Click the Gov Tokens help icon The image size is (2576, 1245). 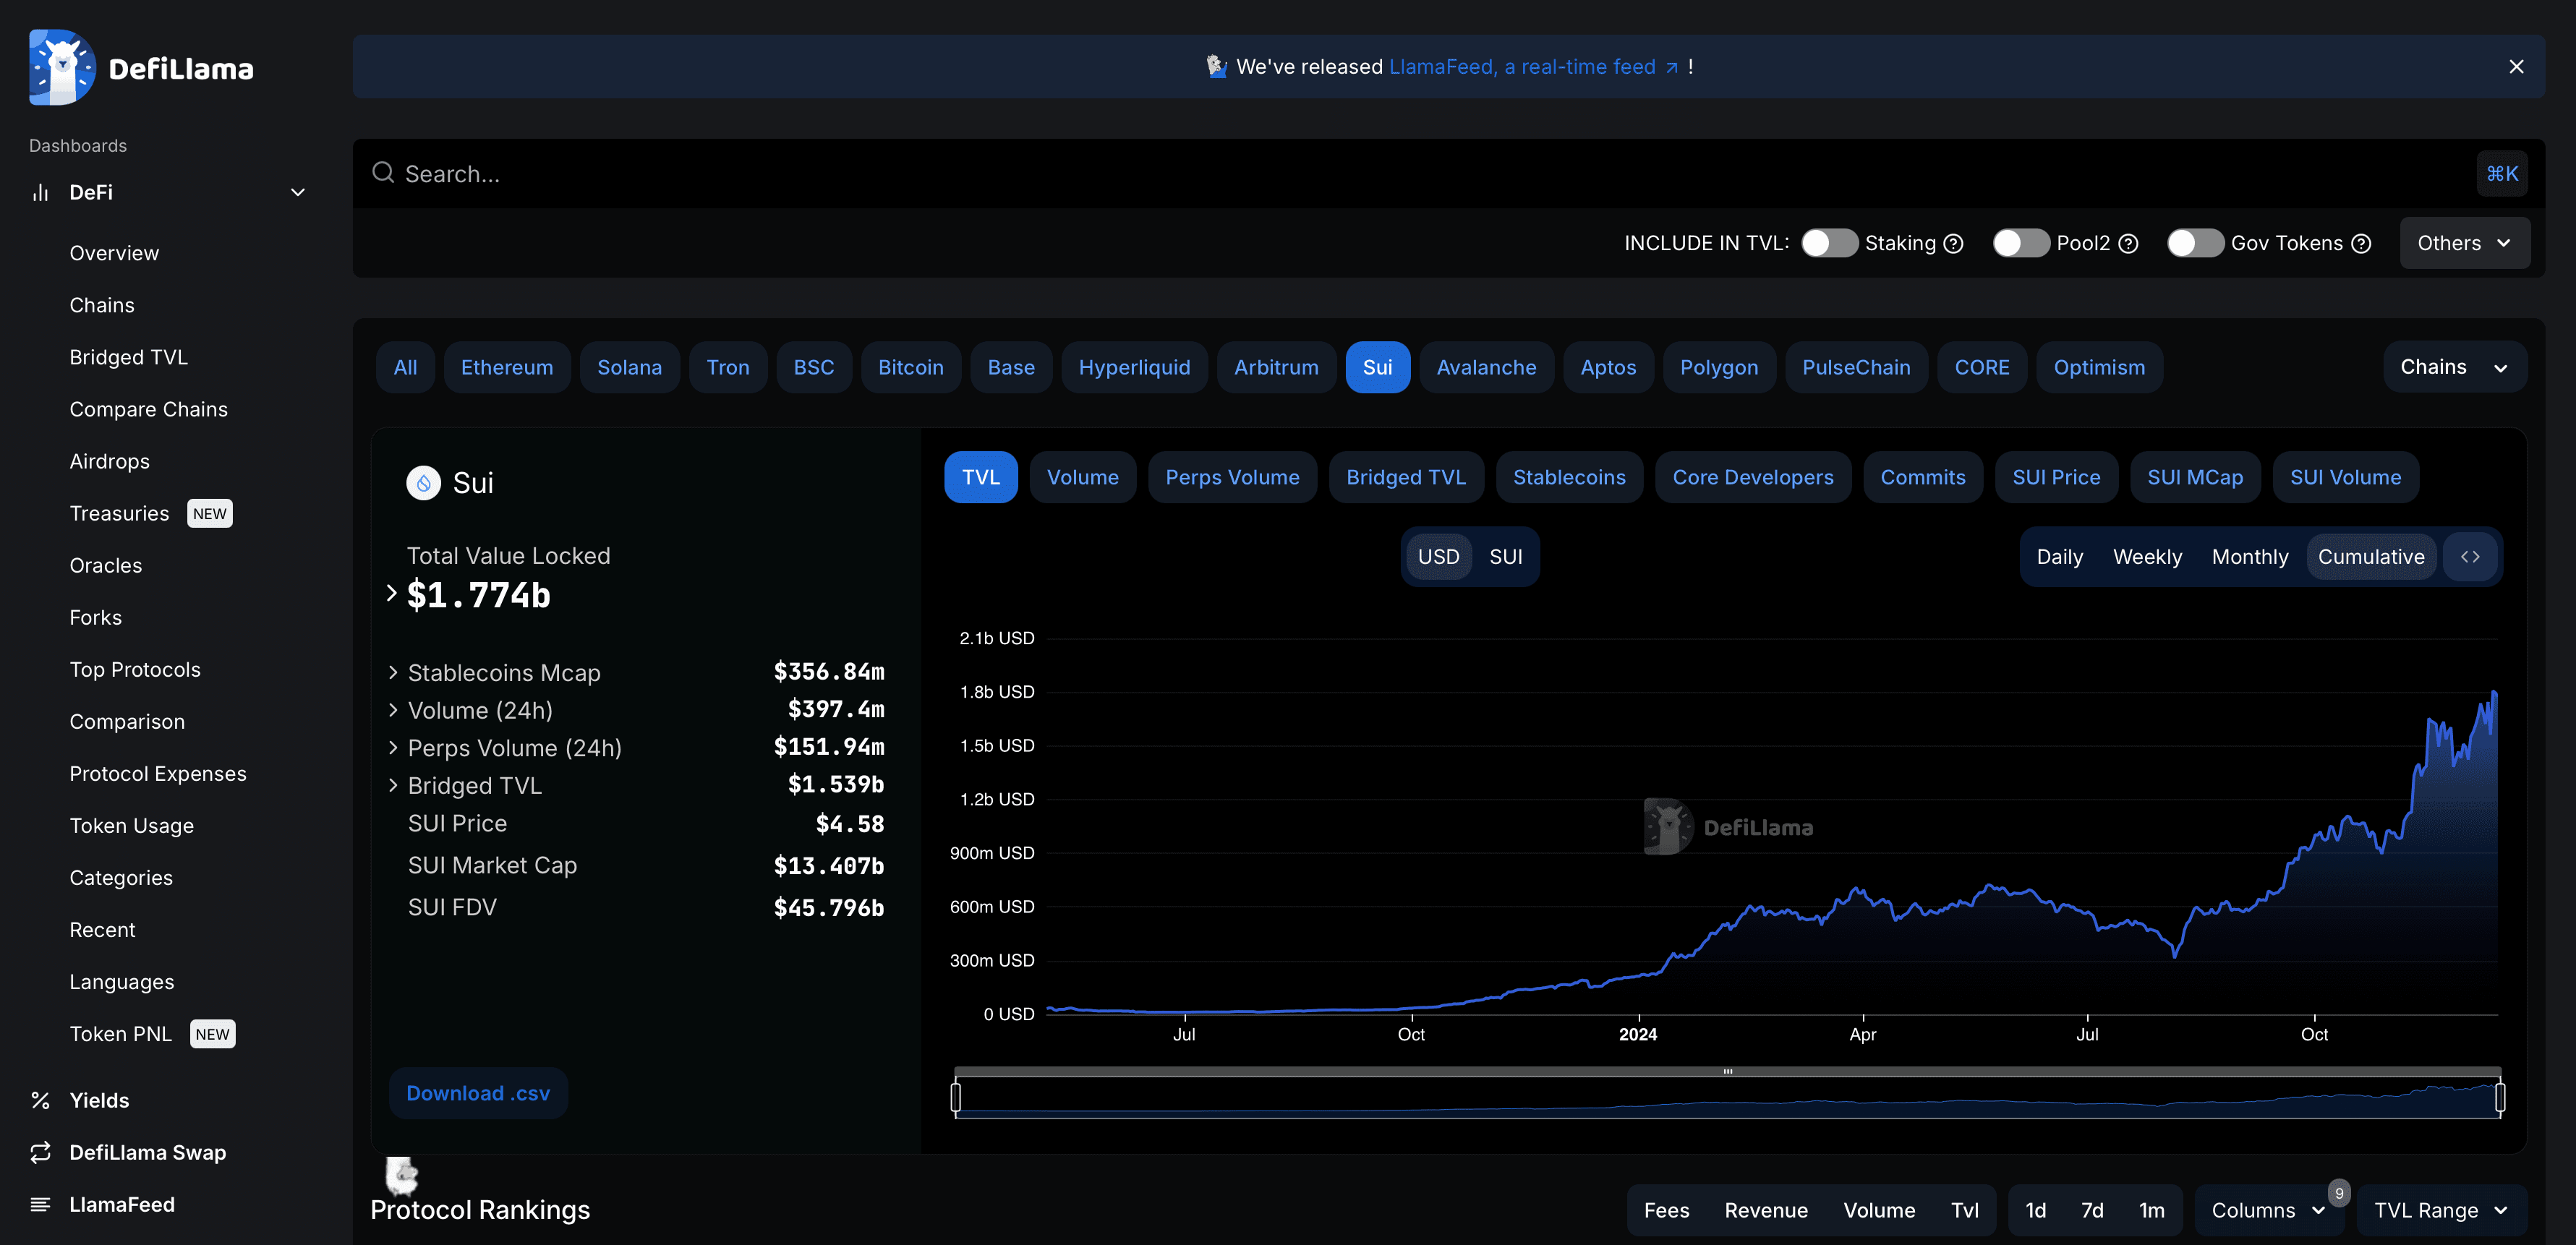pyautogui.click(x=2361, y=244)
